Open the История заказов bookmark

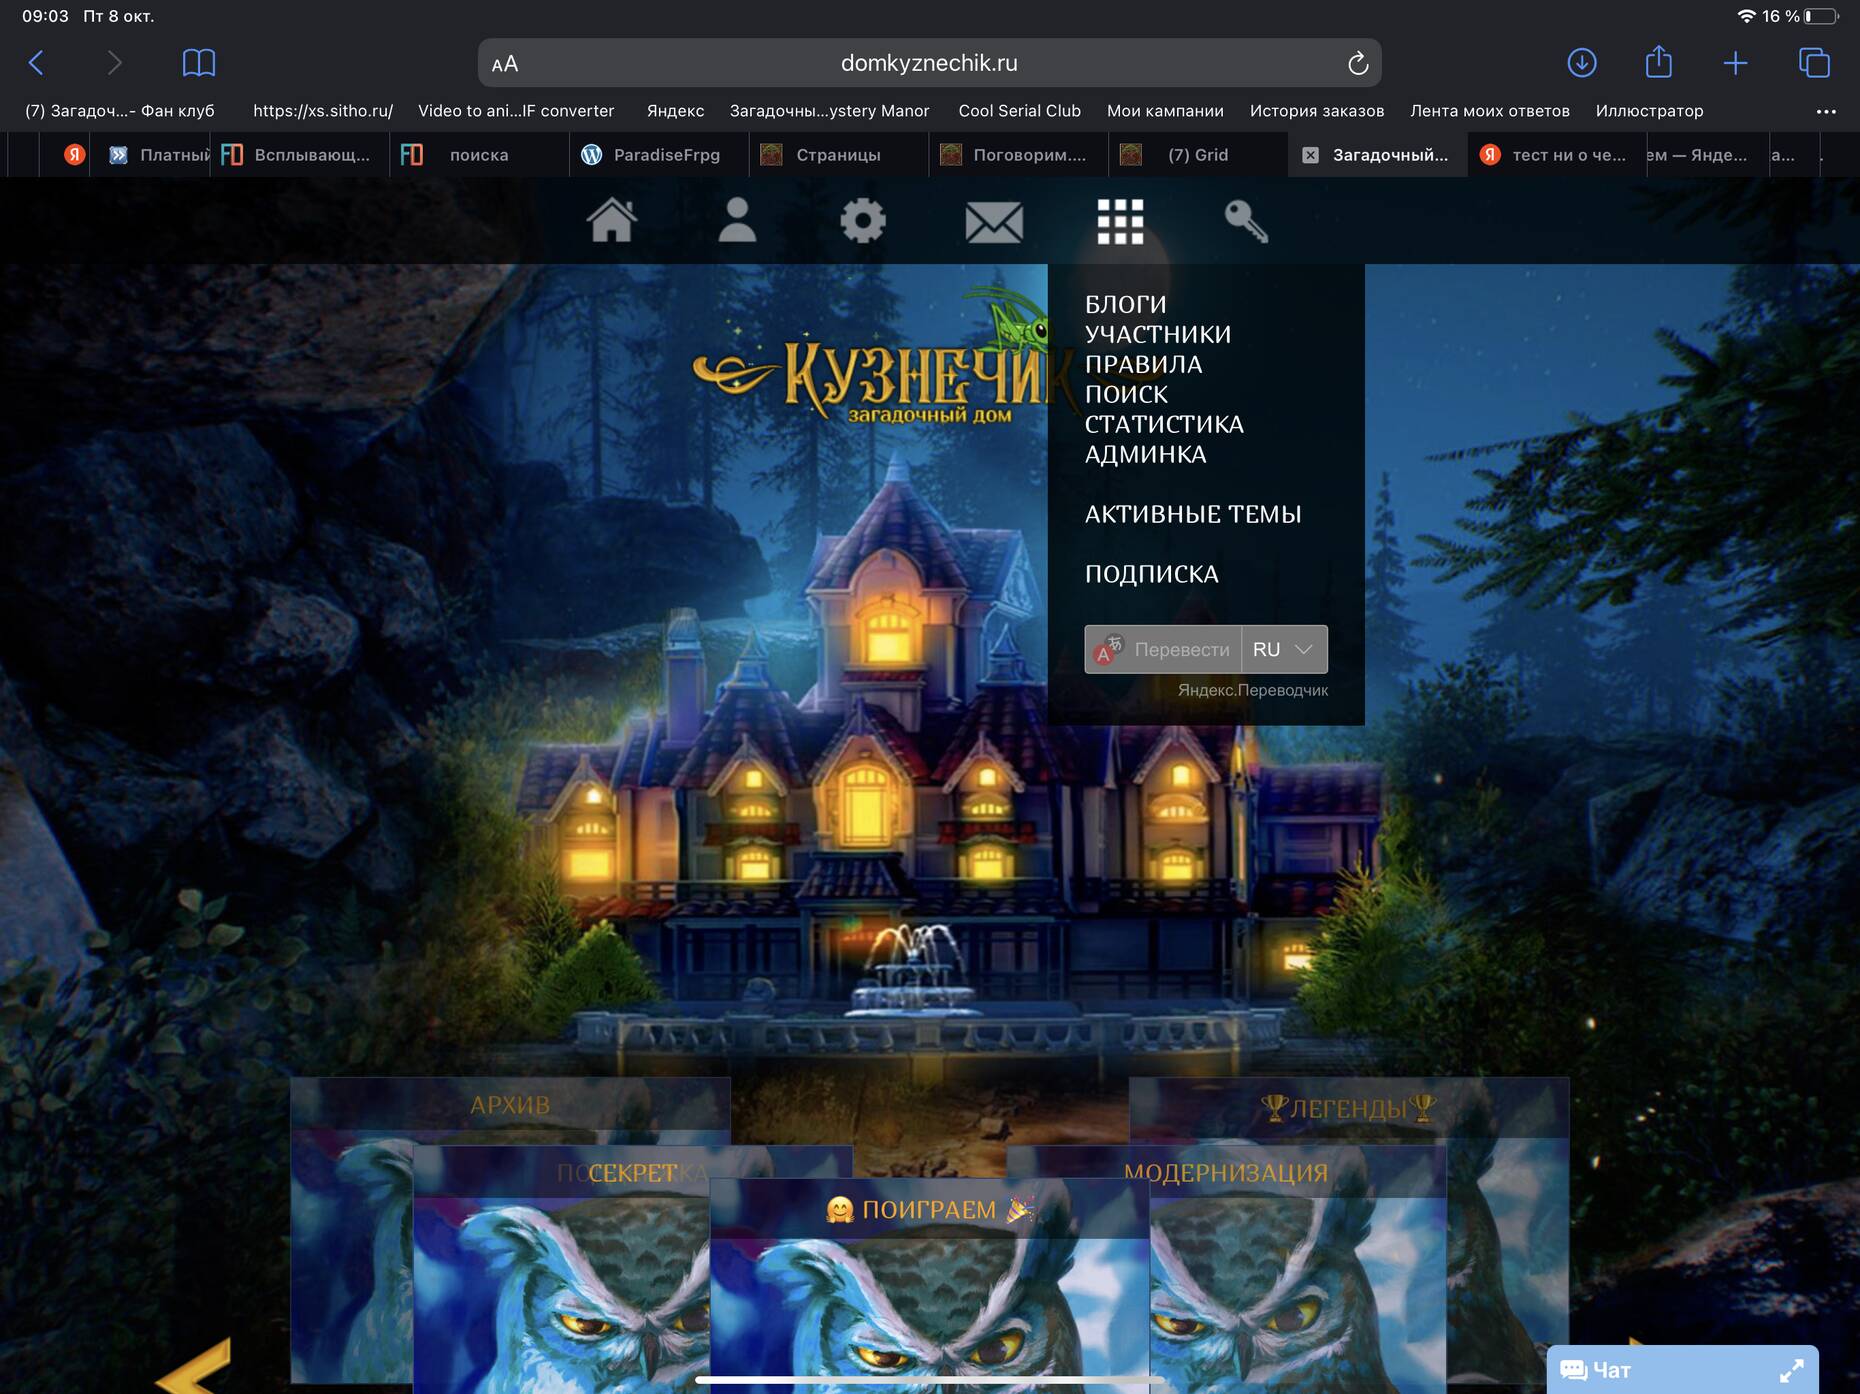pos(1317,111)
